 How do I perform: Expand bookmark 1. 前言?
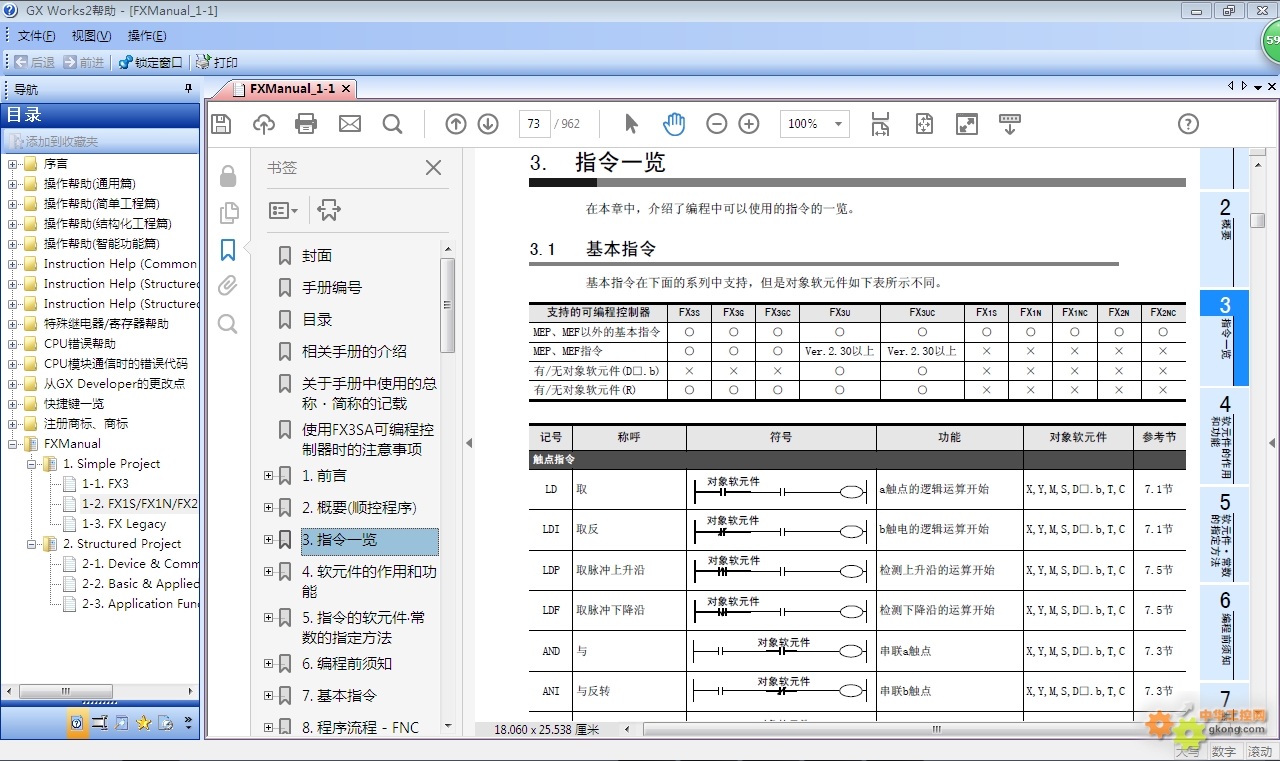268,476
